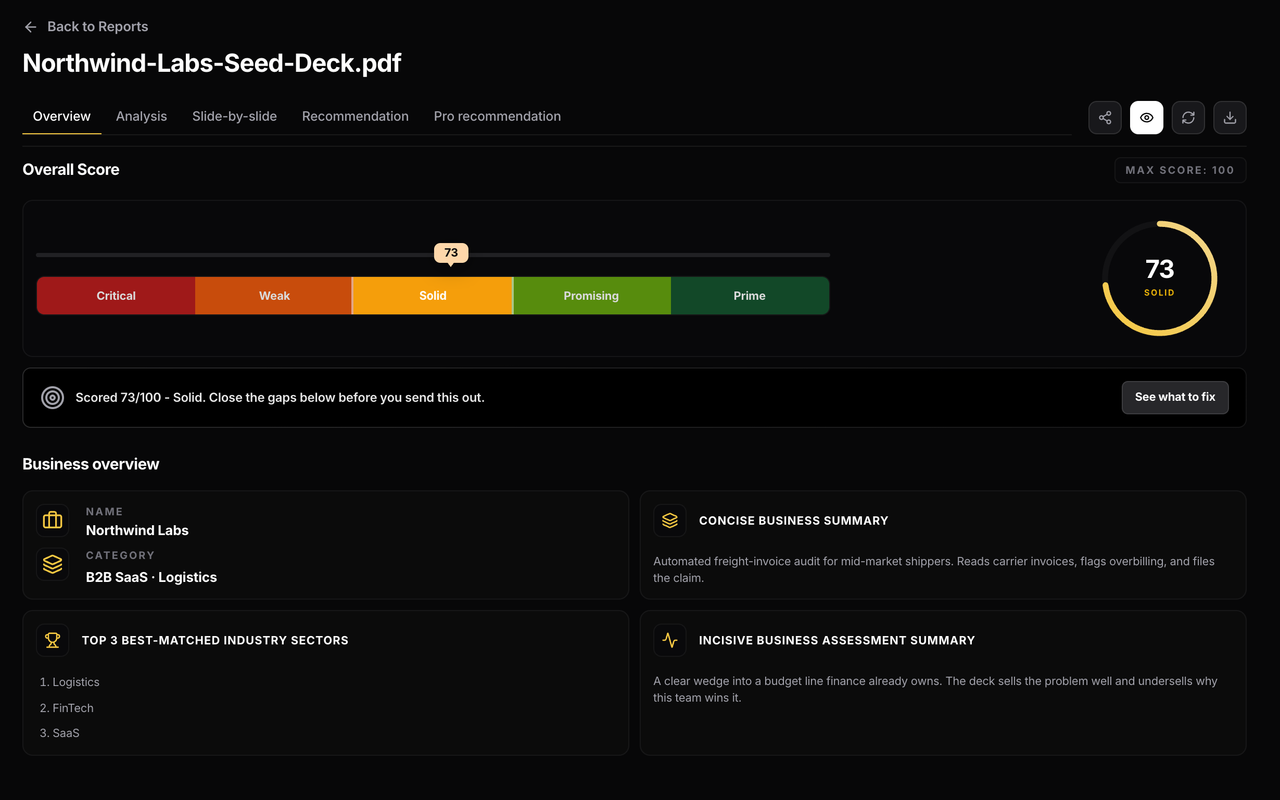
Task: Click the Concise Business Summary heading
Action: pyautogui.click(x=794, y=521)
